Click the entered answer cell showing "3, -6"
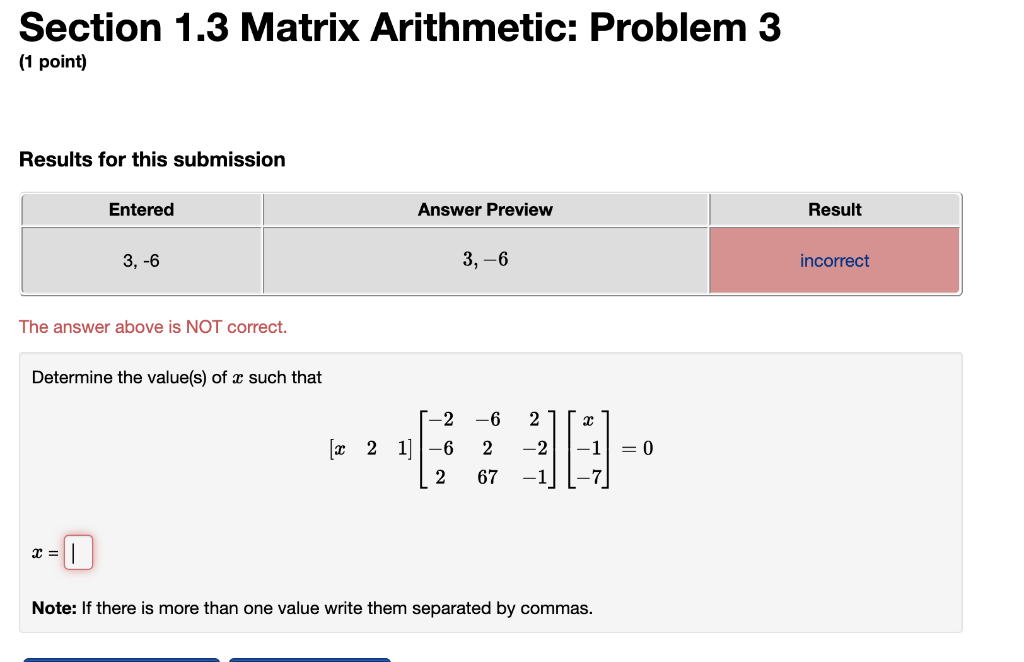The height and width of the screenshot is (662, 1024). coord(141,260)
